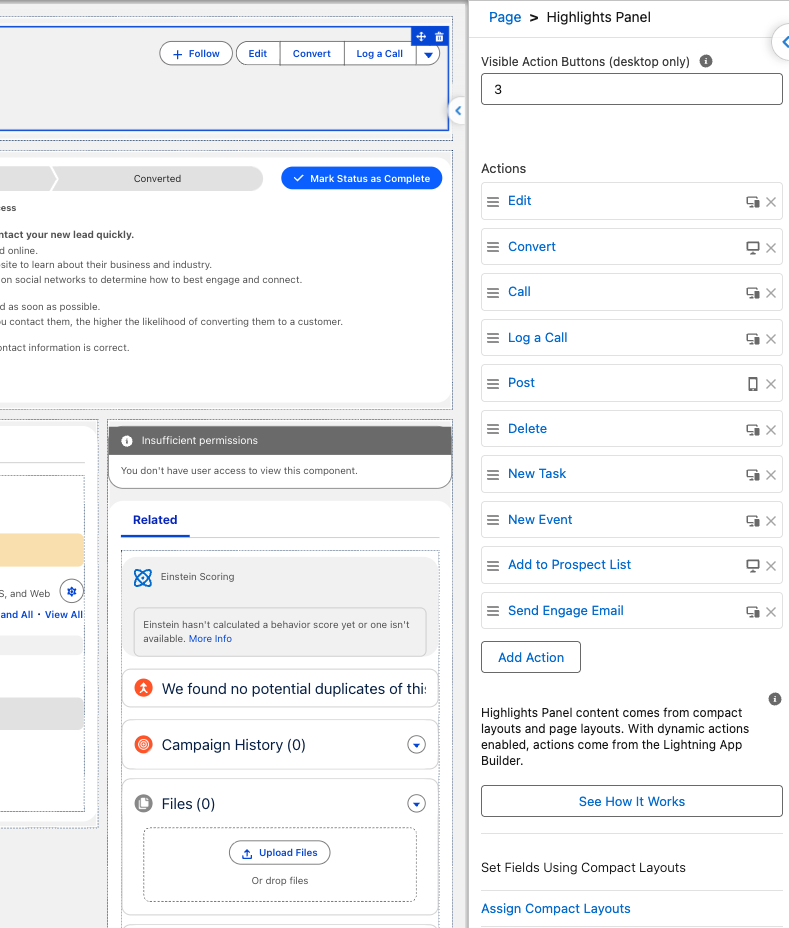Screen dimensions: 789x928
Task: Click the Einstein Scoring atom icon
Action: pyautogui.click(x=143, y=578)
